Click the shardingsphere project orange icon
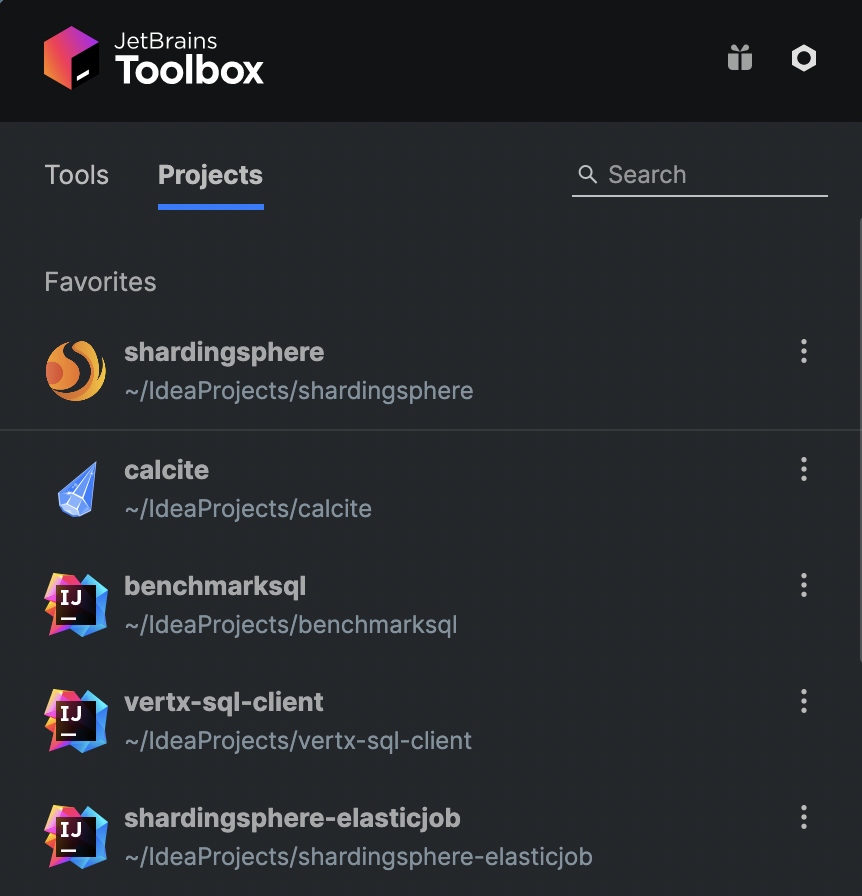Screen dimensions: 862x896 (75, 371)
